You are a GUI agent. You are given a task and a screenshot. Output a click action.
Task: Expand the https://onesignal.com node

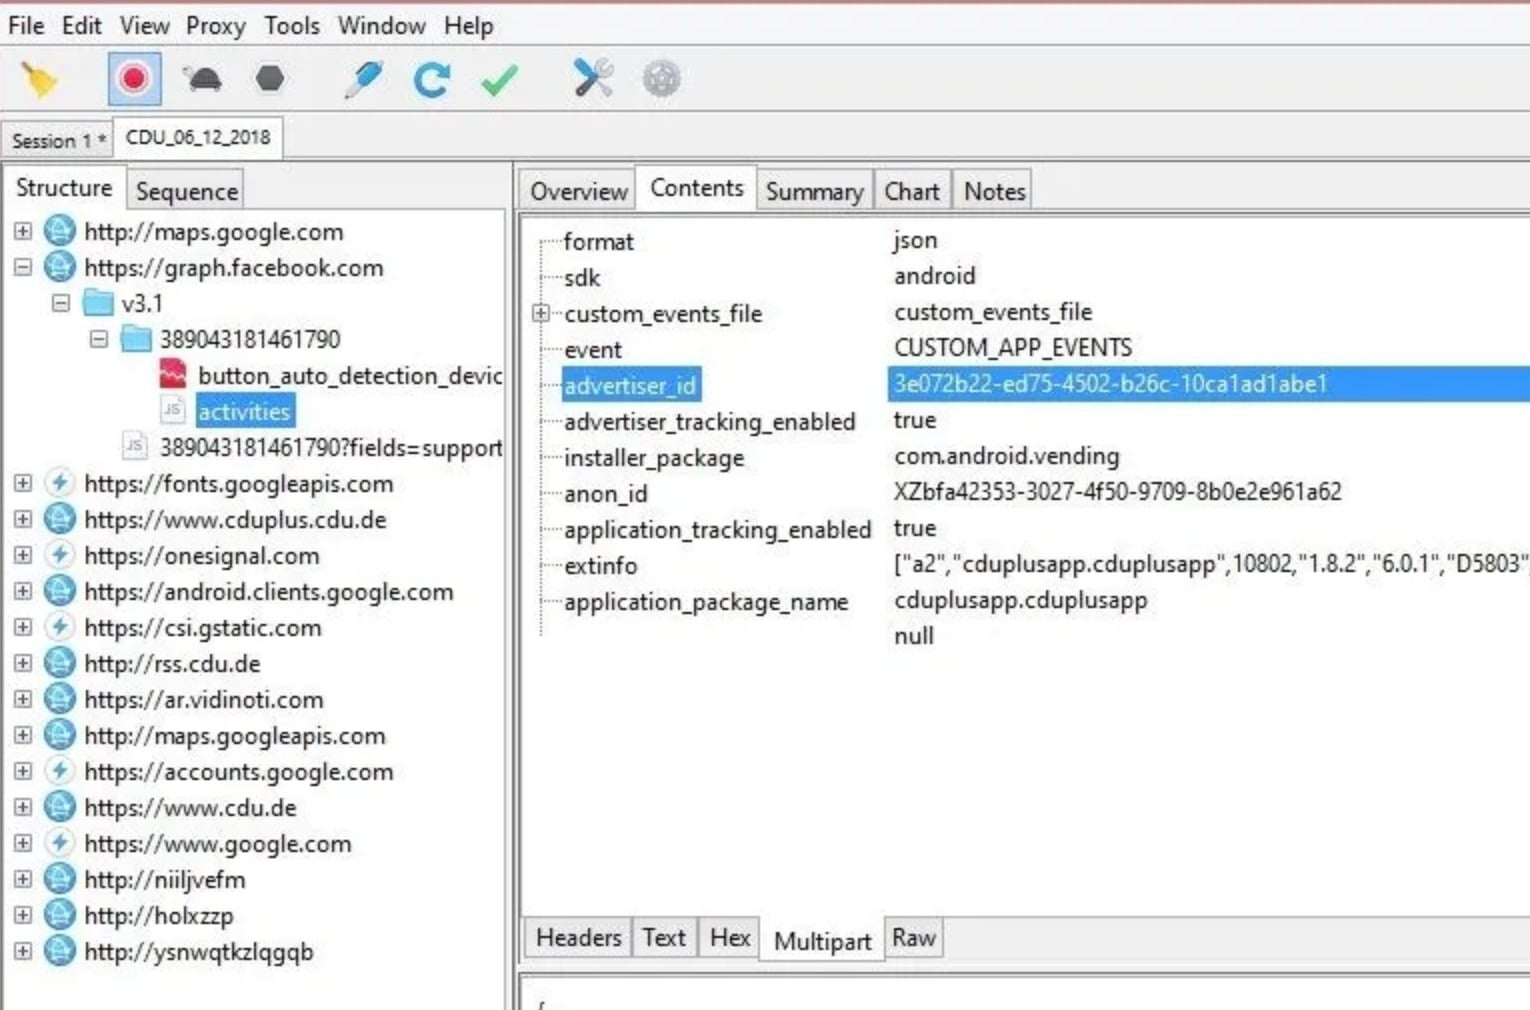23,555
